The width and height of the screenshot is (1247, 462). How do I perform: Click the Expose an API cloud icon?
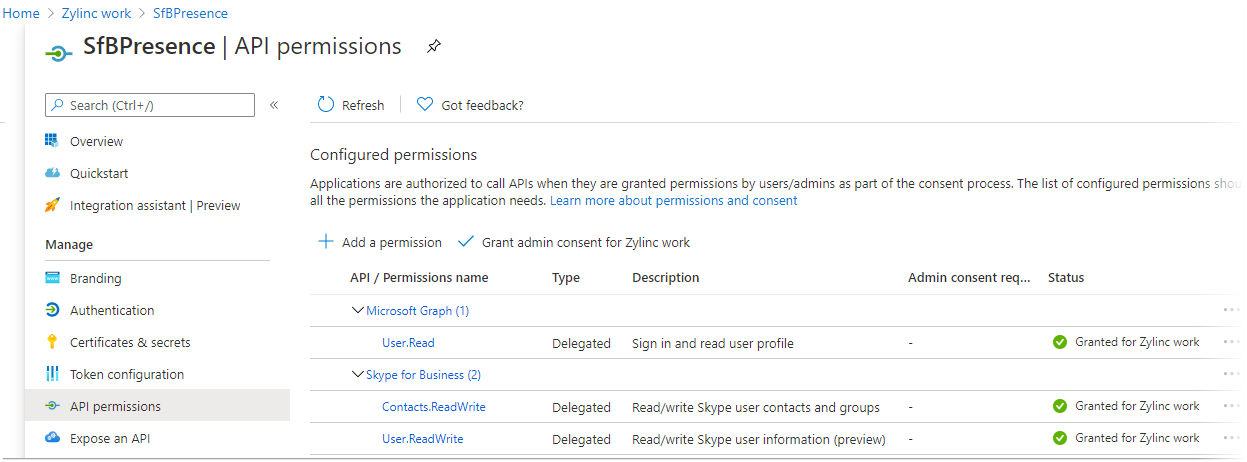(x=53, y=438)
